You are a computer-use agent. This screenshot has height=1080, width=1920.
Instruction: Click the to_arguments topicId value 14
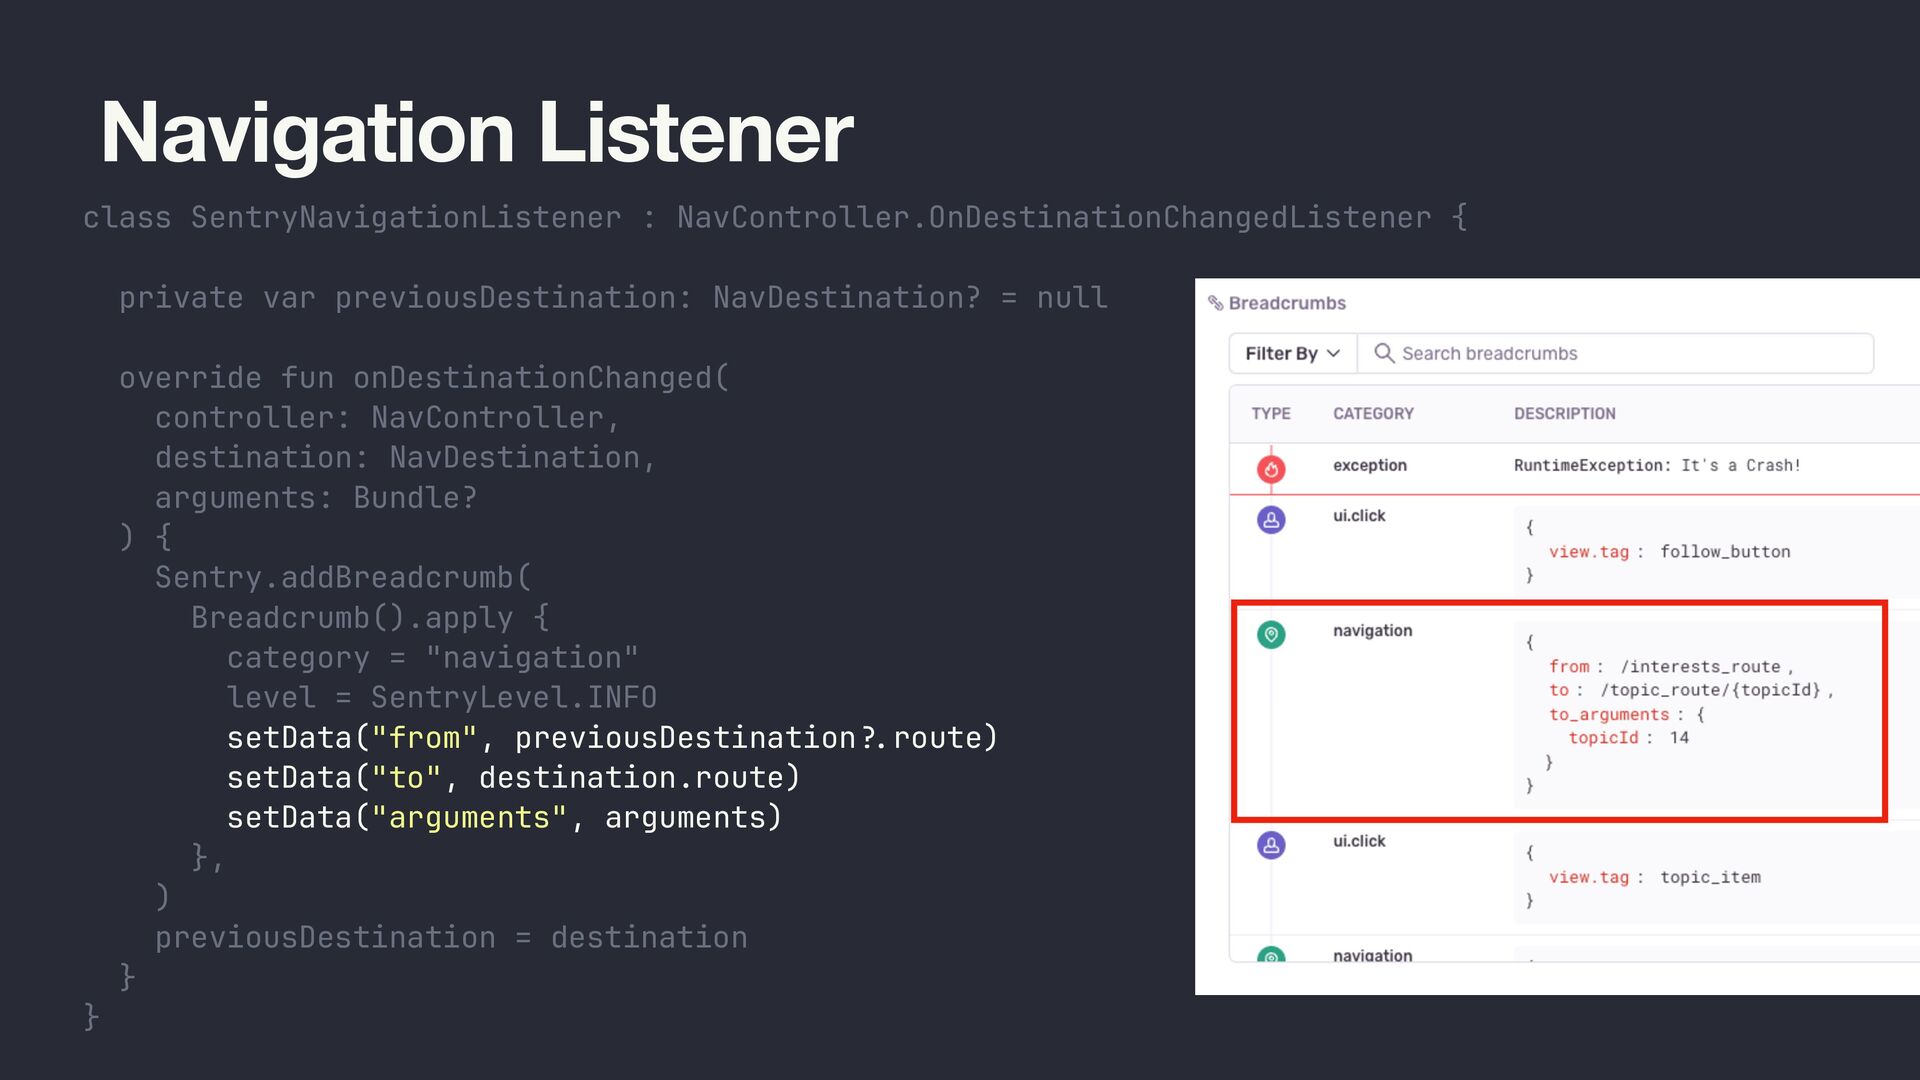(x=1679, y=738)
